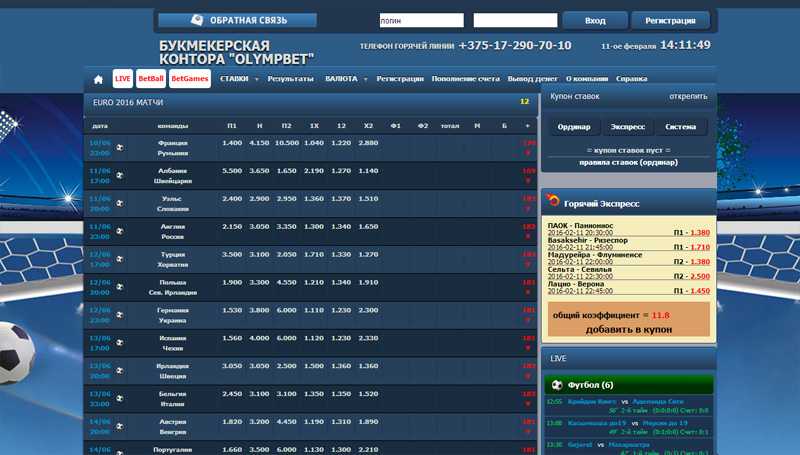Expand the Футбол (6) live section

point(629,385)
